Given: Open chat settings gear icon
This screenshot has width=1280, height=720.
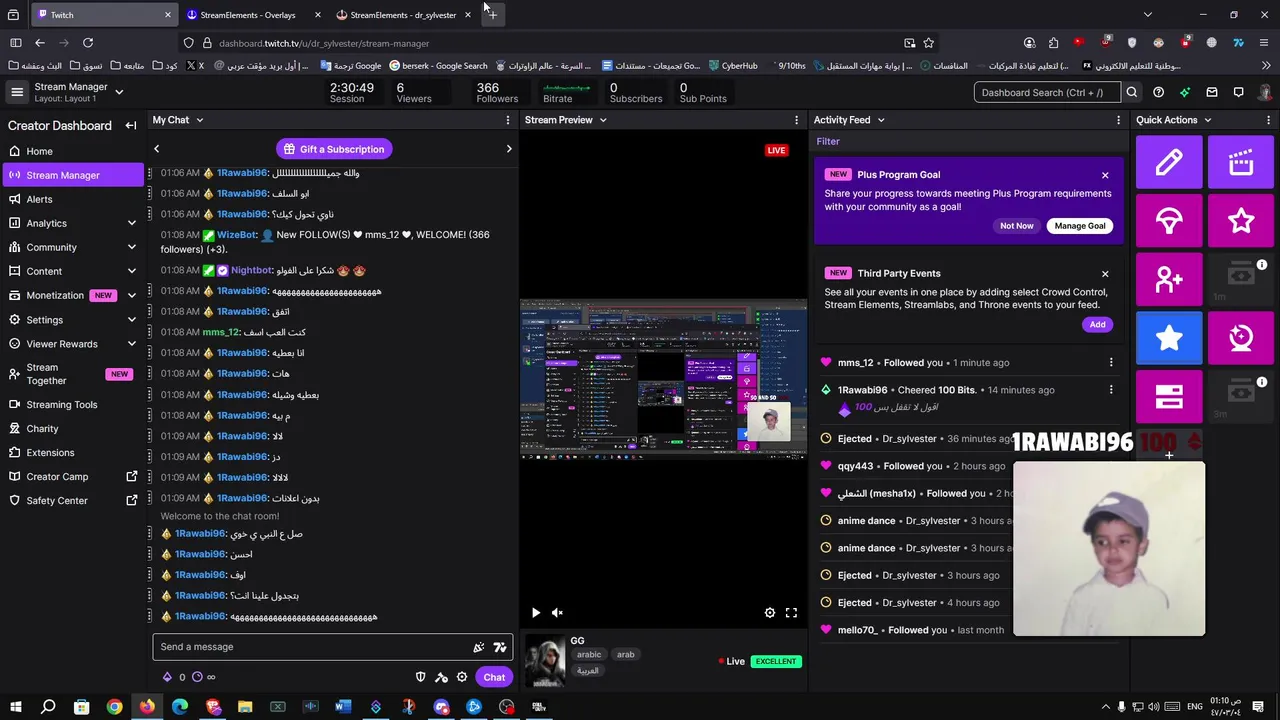Looking at the screenshot, I should click(x=462, y=677).
